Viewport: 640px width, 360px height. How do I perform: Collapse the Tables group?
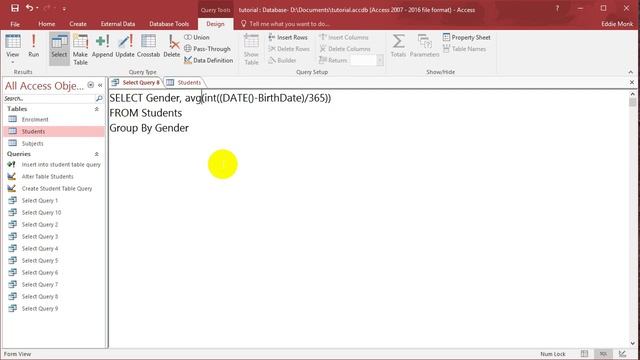coord(97,109)
